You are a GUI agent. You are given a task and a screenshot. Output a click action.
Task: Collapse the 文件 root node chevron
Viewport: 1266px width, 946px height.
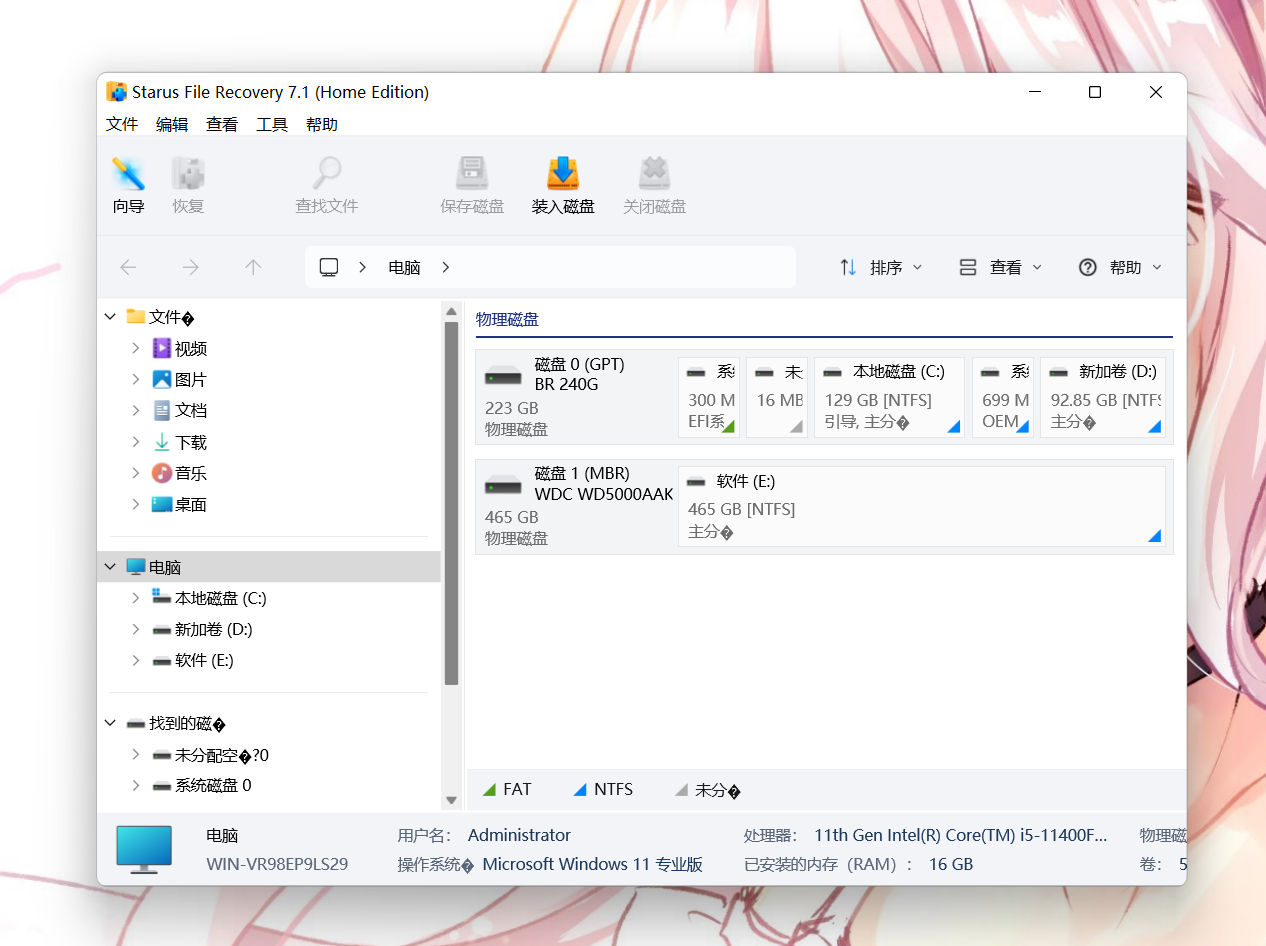[110, 317]
